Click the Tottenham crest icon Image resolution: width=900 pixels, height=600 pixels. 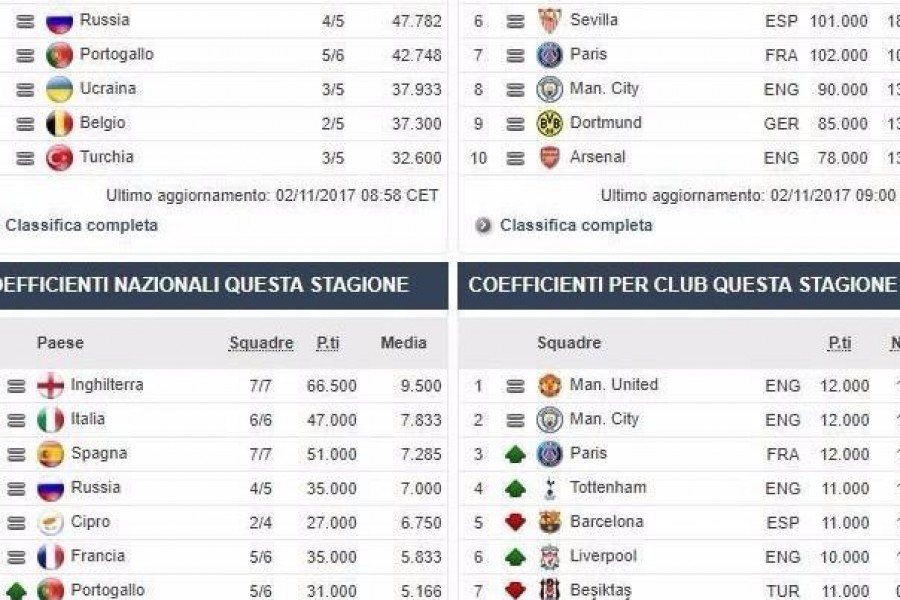coord(549,488)
